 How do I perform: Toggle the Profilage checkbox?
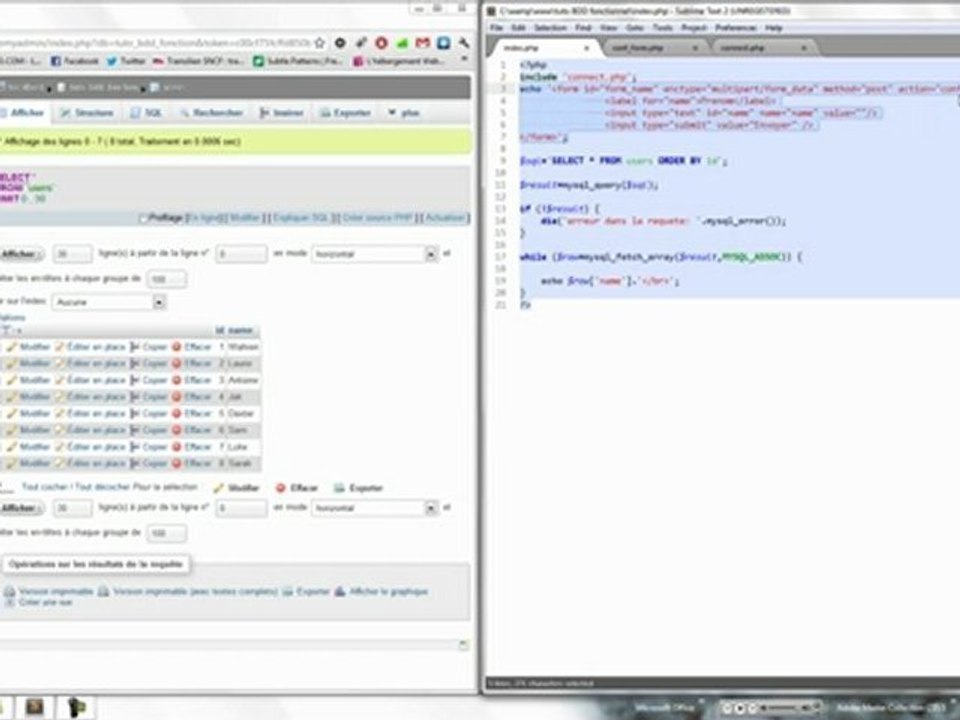tap(143, 218)
